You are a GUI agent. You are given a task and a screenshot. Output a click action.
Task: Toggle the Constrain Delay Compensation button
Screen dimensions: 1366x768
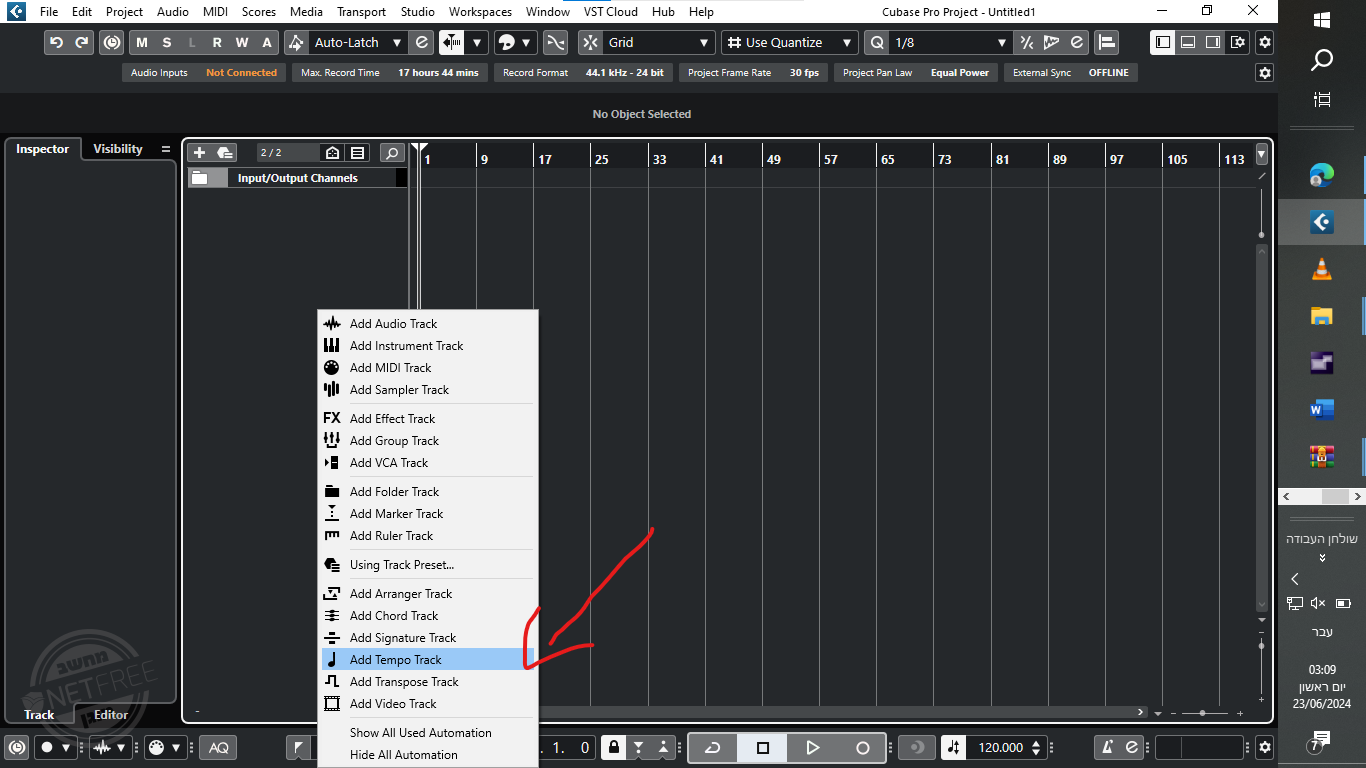click(x=111, y=43)
